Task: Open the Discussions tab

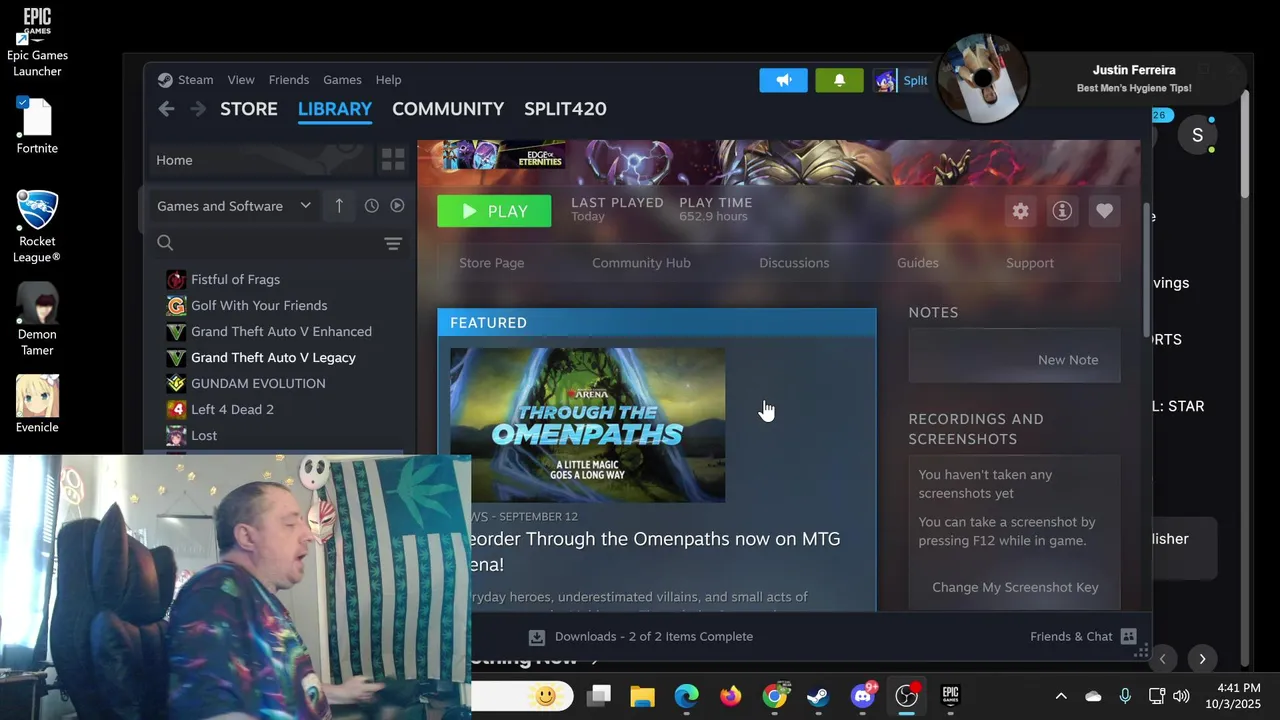Action: (794, 263)
